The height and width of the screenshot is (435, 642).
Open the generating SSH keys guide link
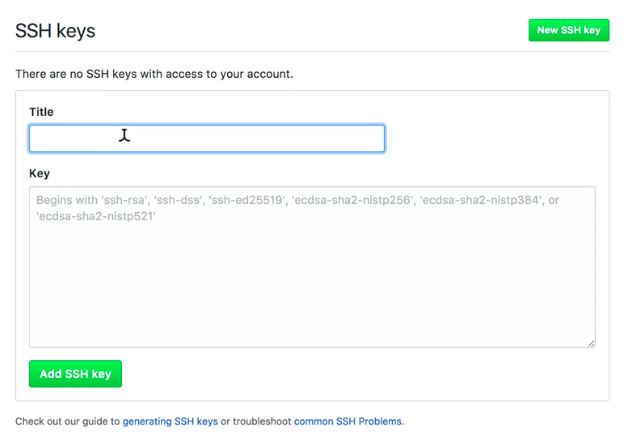click(x=170, y=421)
